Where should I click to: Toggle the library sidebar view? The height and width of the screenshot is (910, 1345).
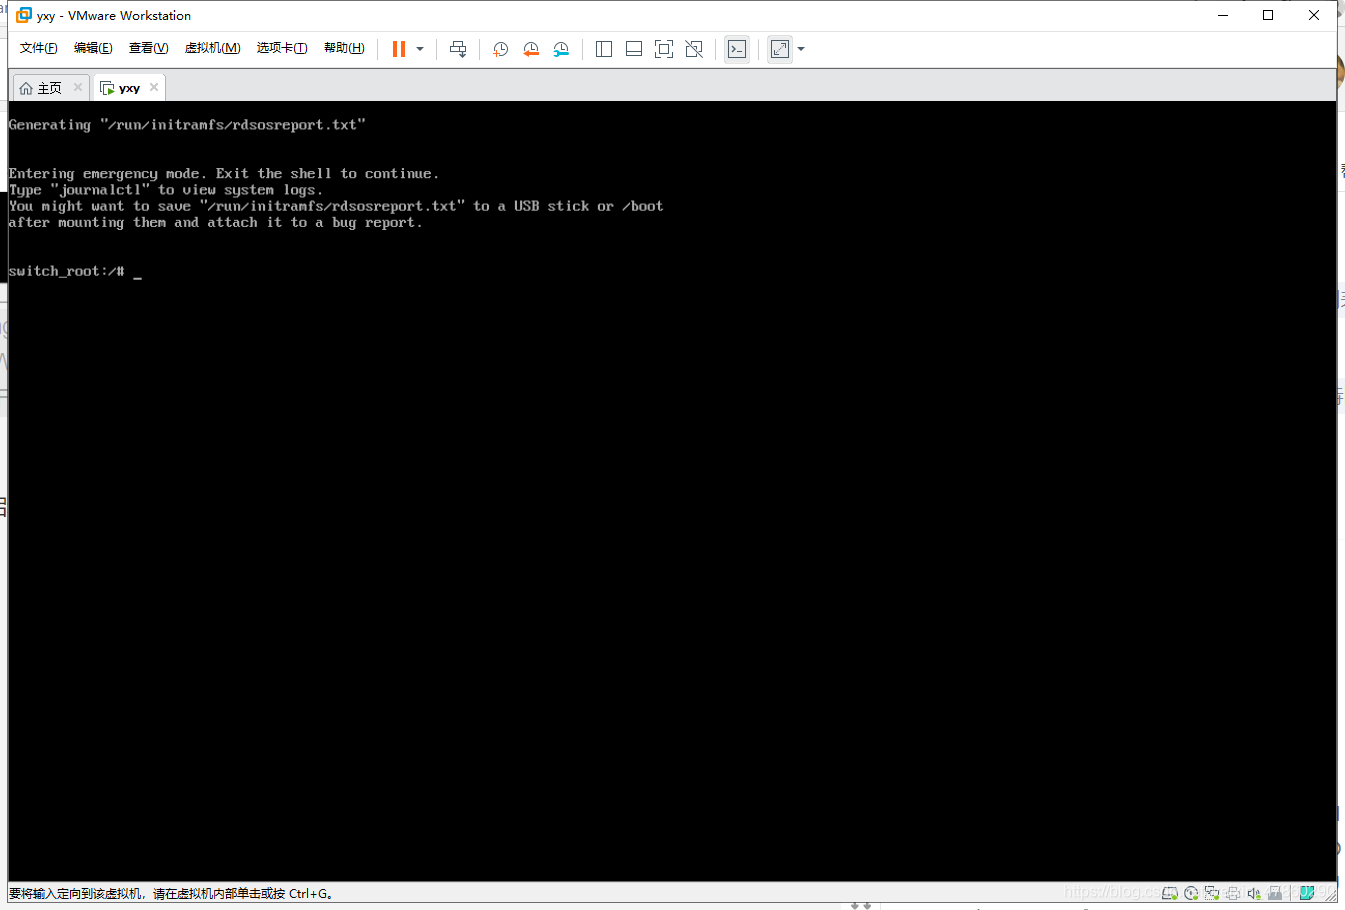point(604,49)
